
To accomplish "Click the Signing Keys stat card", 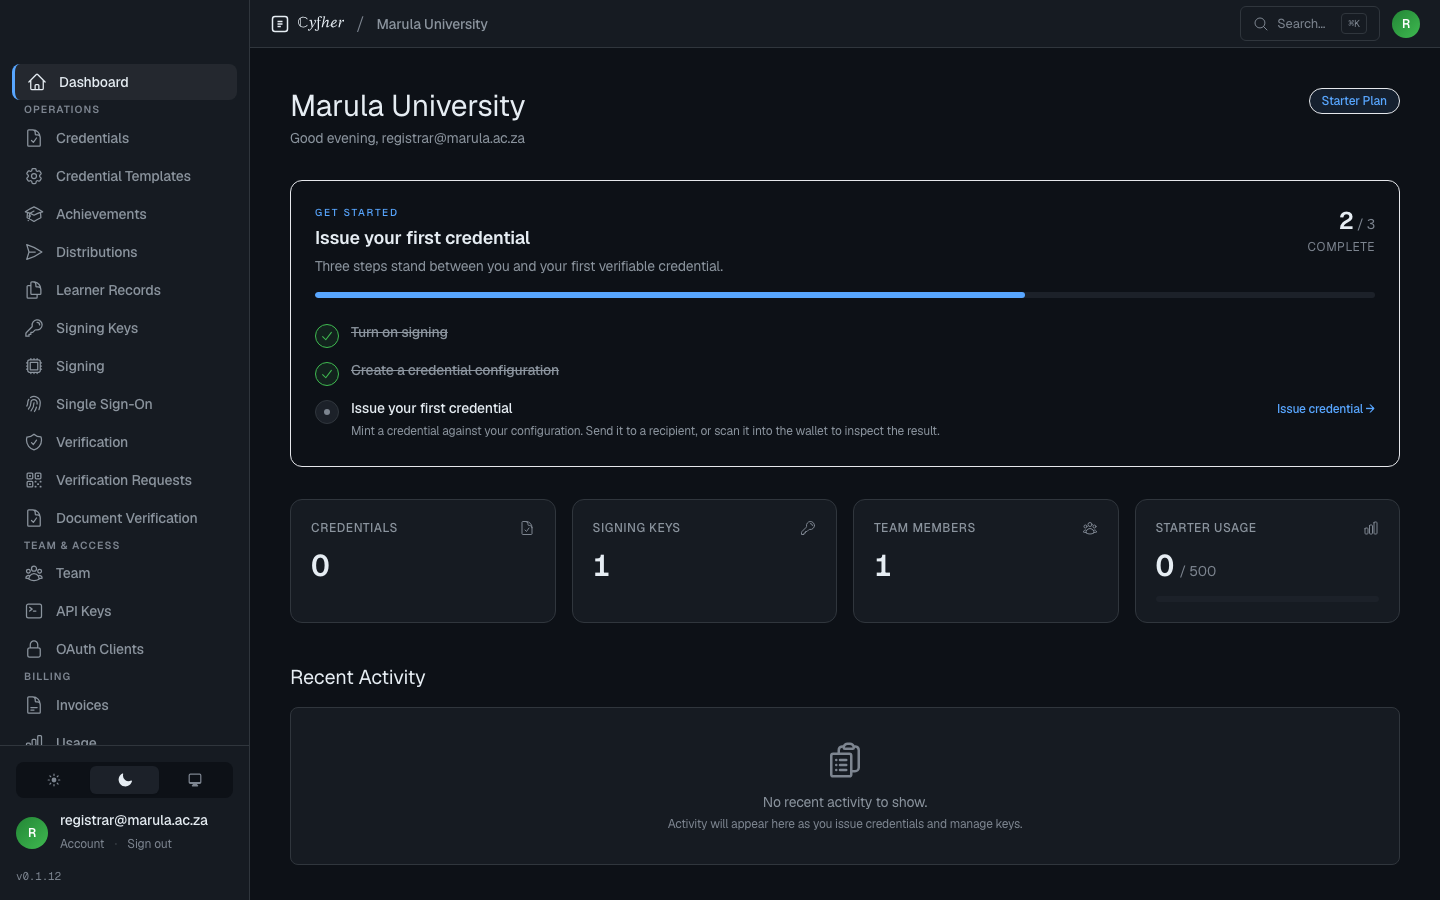I will click(x=704, y=561).
